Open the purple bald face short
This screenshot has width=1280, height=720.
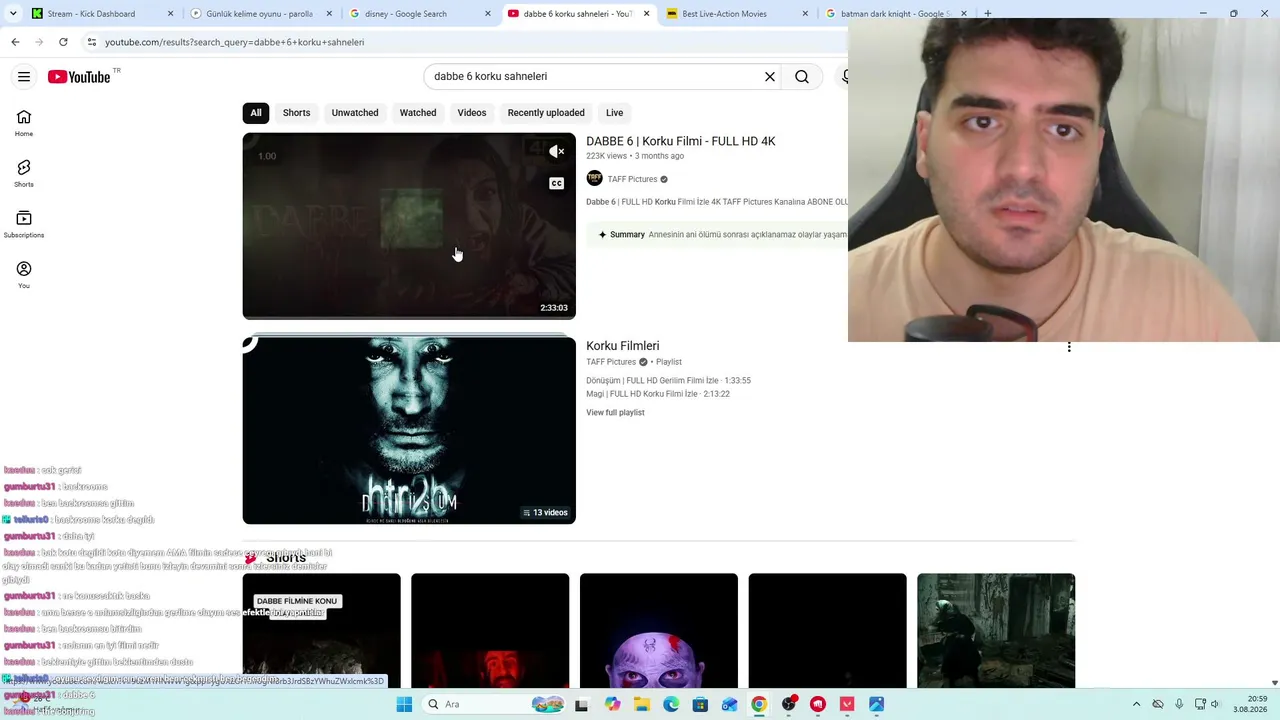(659, 630)
